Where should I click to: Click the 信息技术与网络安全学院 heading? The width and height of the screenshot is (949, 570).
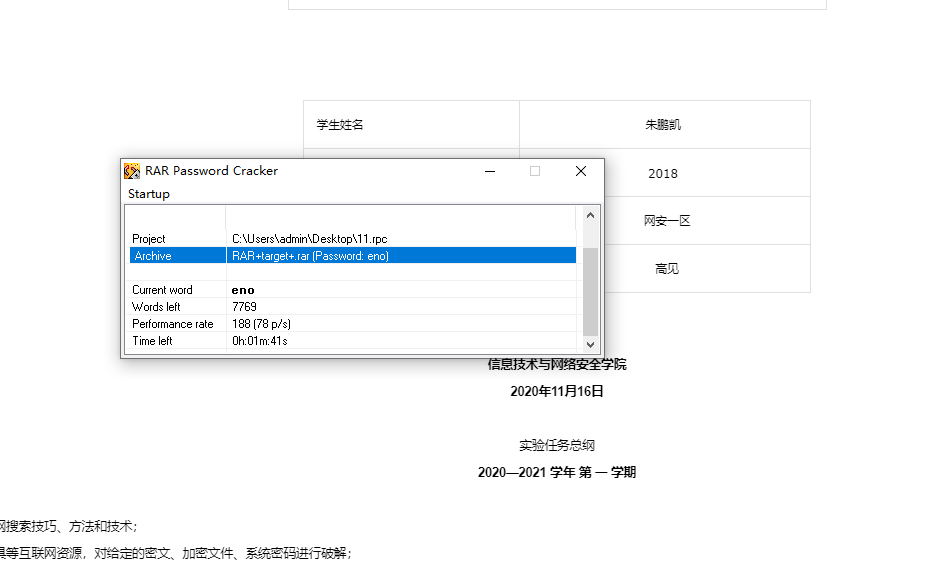tap(557, 364)
